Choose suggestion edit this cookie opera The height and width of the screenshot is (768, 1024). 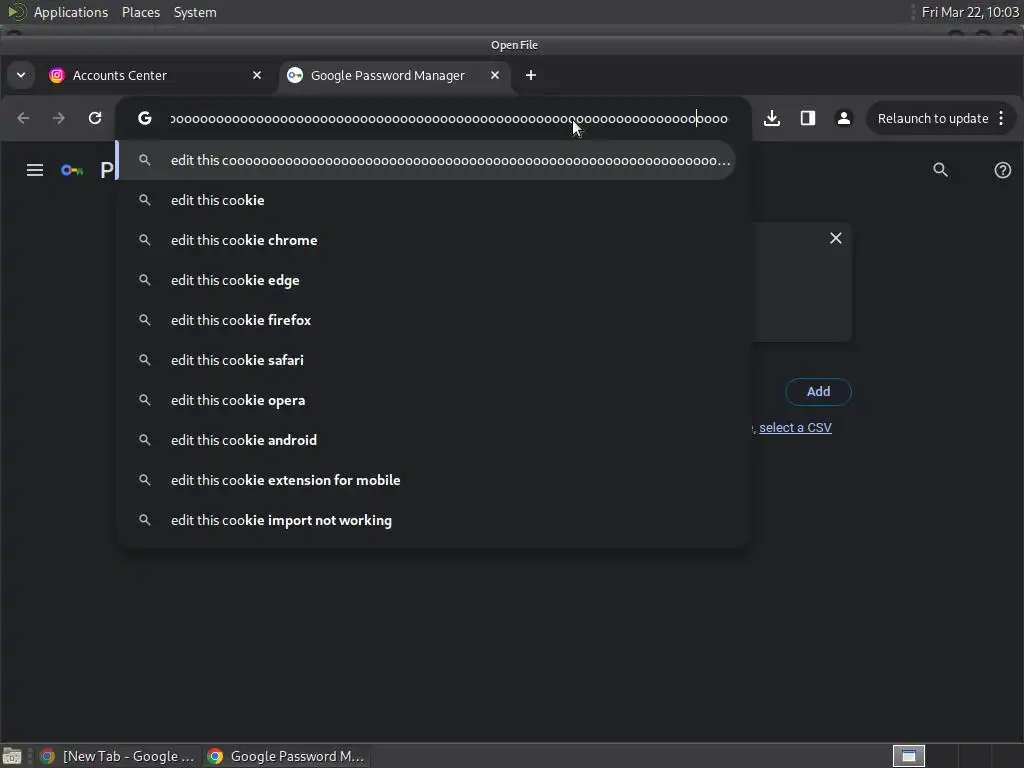point(426,400)
